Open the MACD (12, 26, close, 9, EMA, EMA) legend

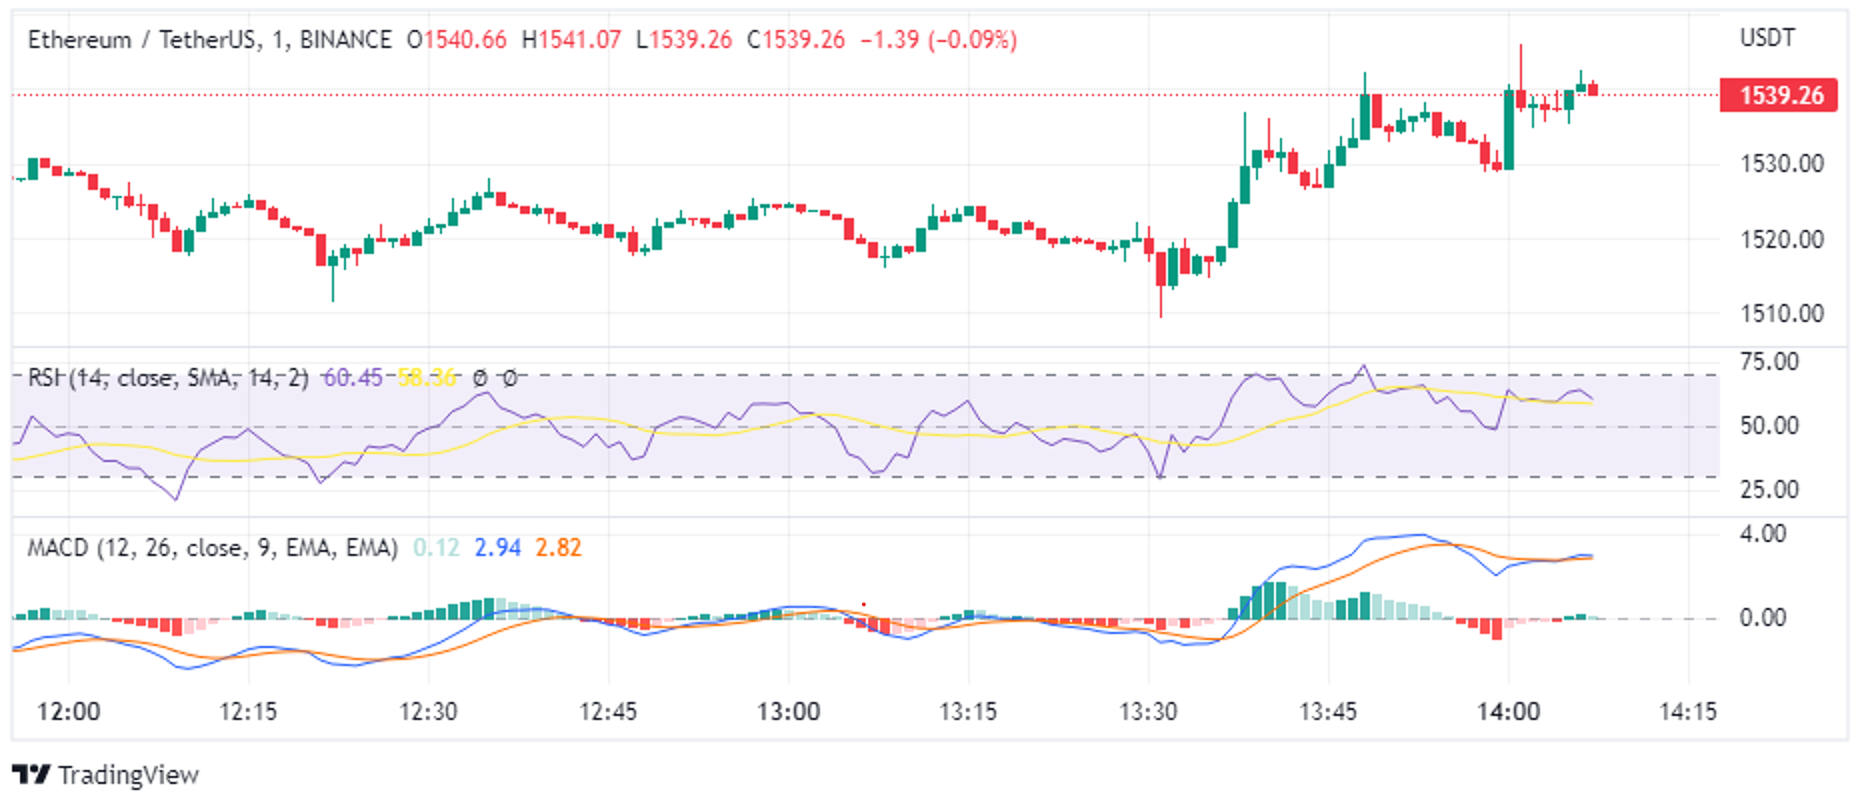pos(212,548)
